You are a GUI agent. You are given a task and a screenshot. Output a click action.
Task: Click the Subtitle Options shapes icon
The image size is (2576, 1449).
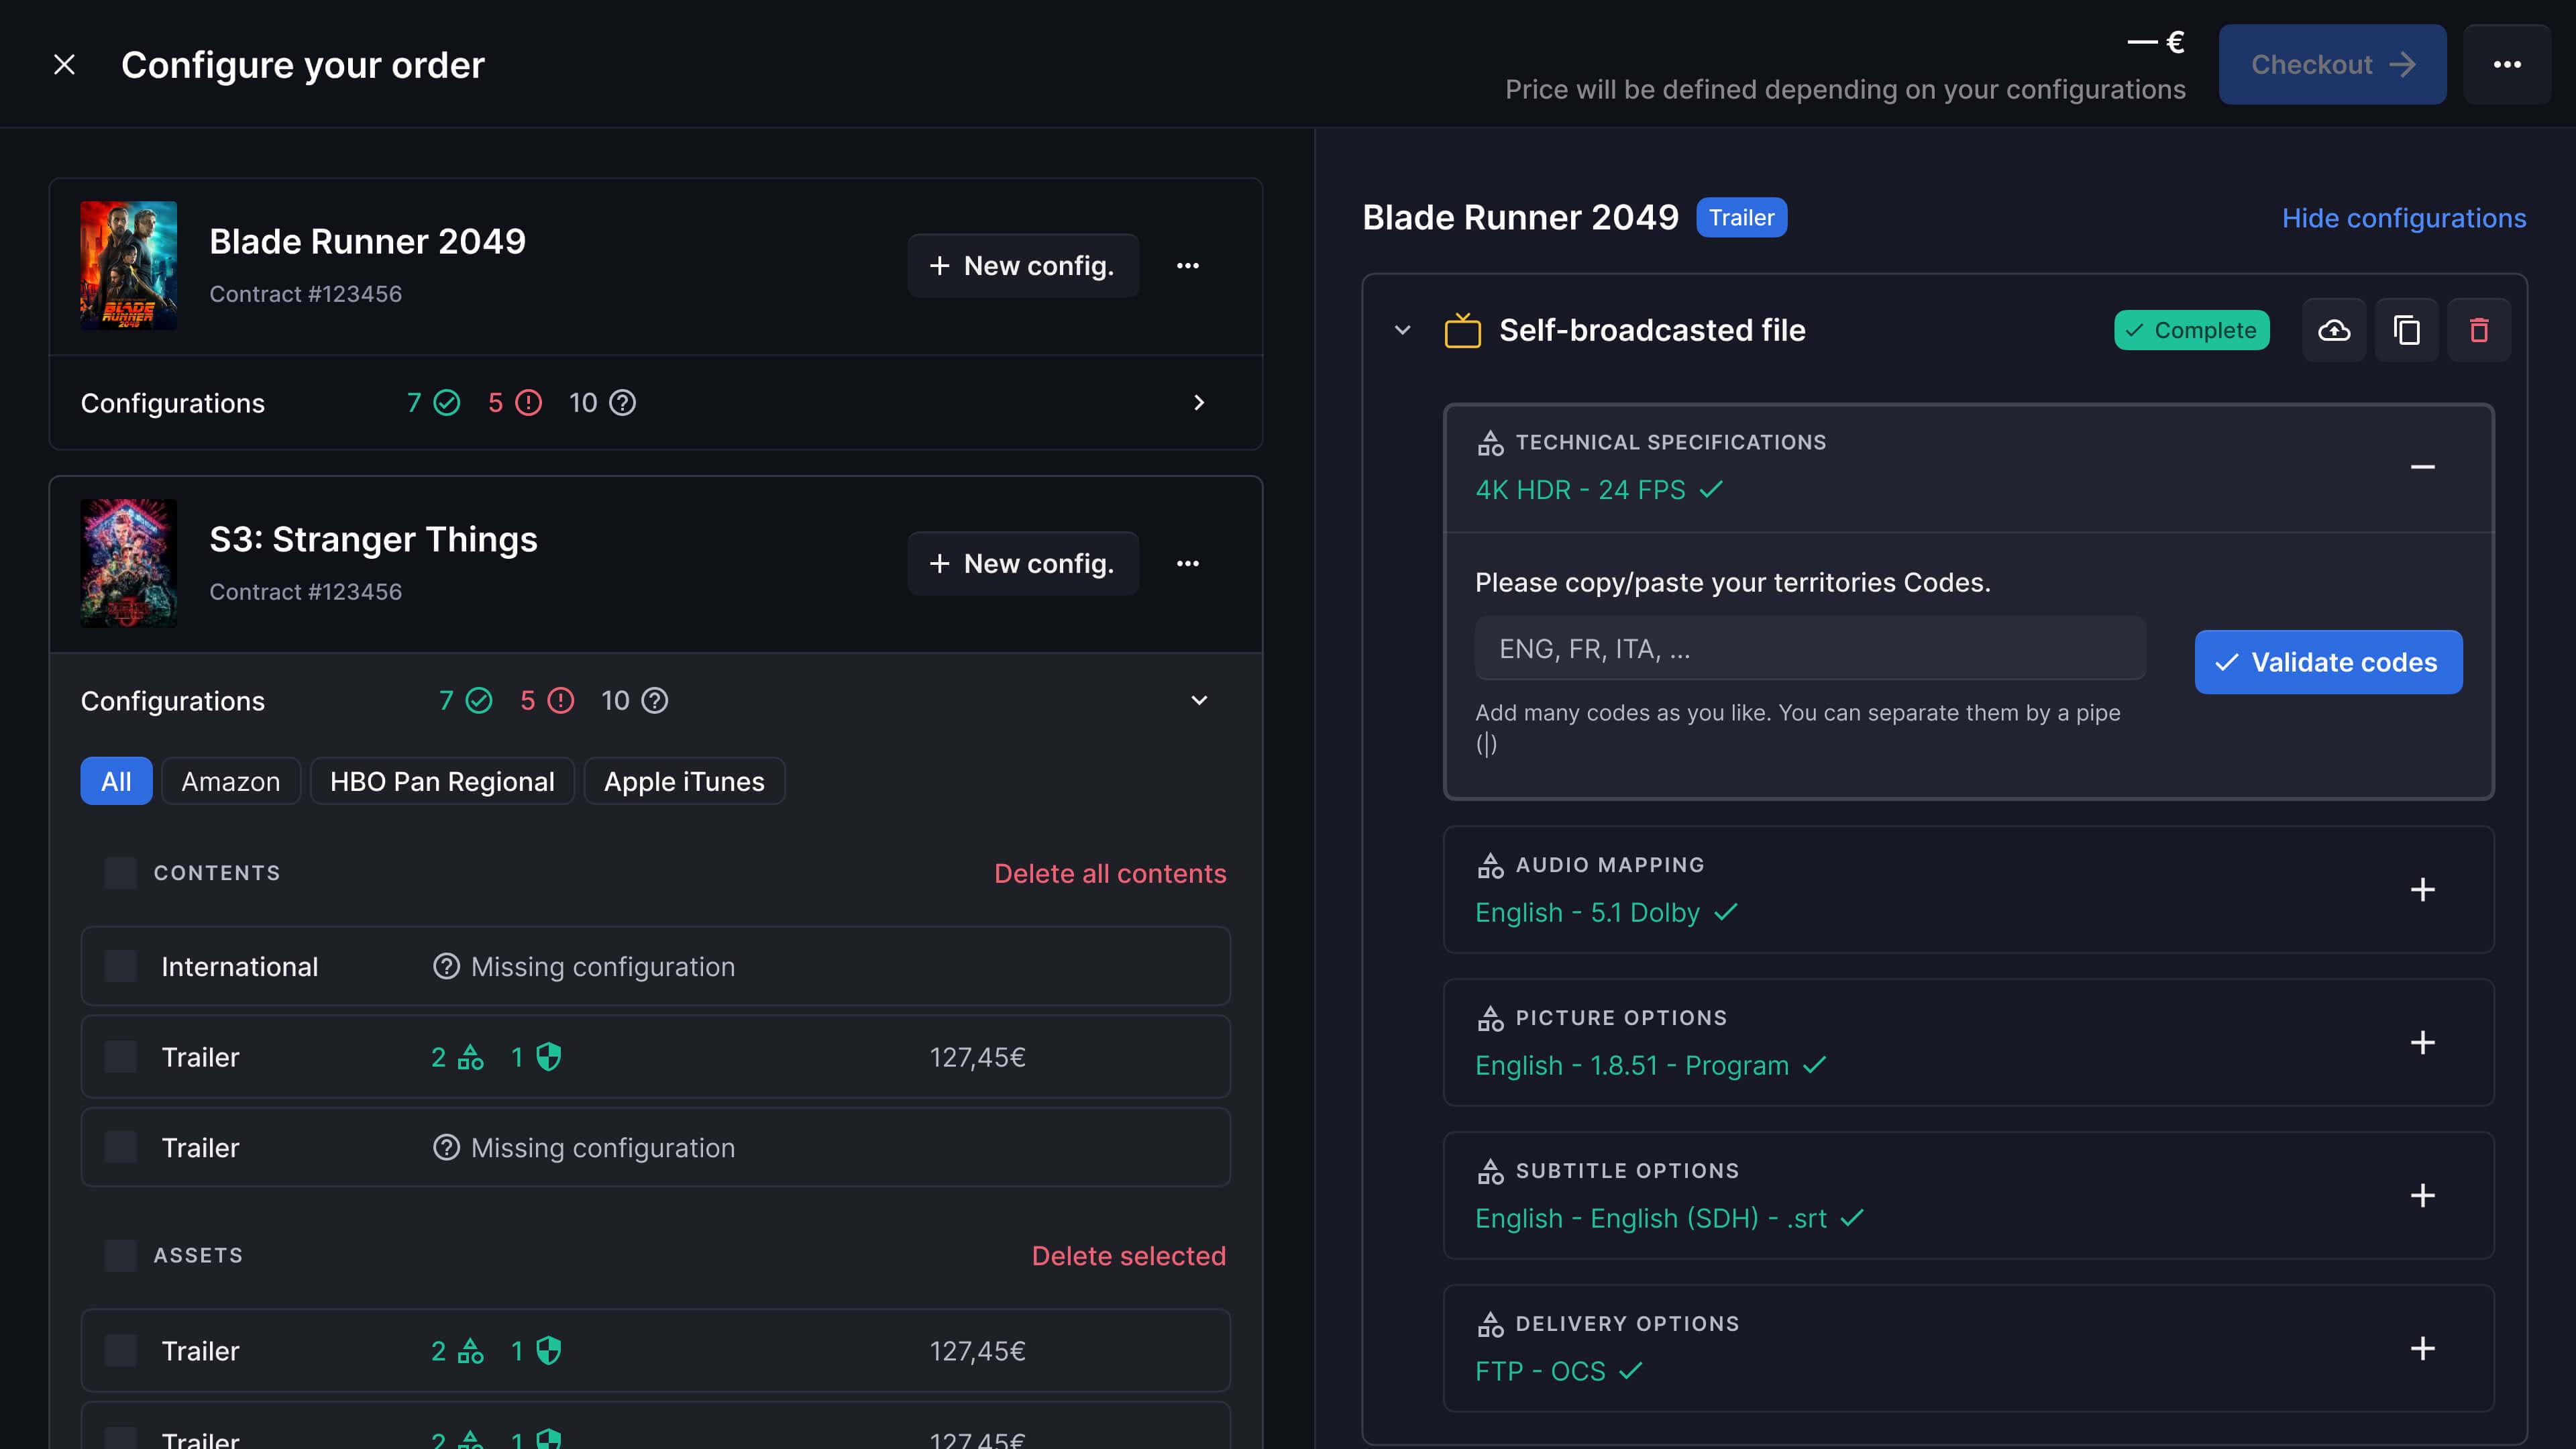(1490, 1171)
